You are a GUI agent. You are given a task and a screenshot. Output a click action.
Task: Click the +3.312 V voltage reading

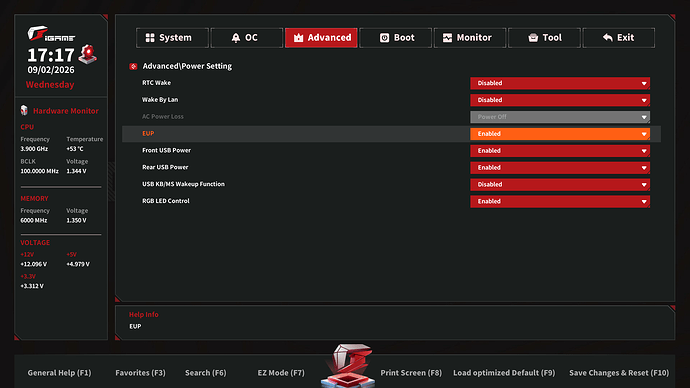tap(32, 286)
